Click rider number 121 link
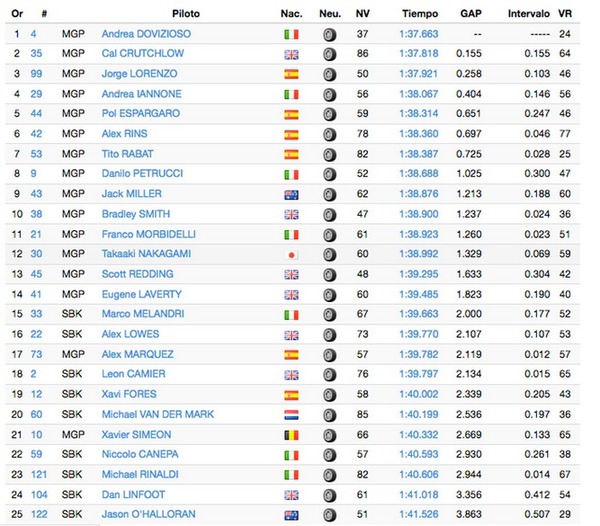The image size is (600, 526). (x=39, y=474)
